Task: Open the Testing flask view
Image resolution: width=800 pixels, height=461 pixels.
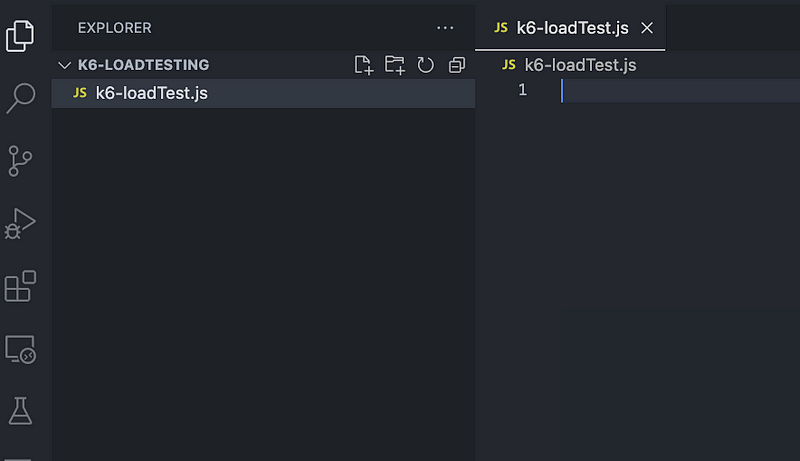Action: (x=21, y=410)
